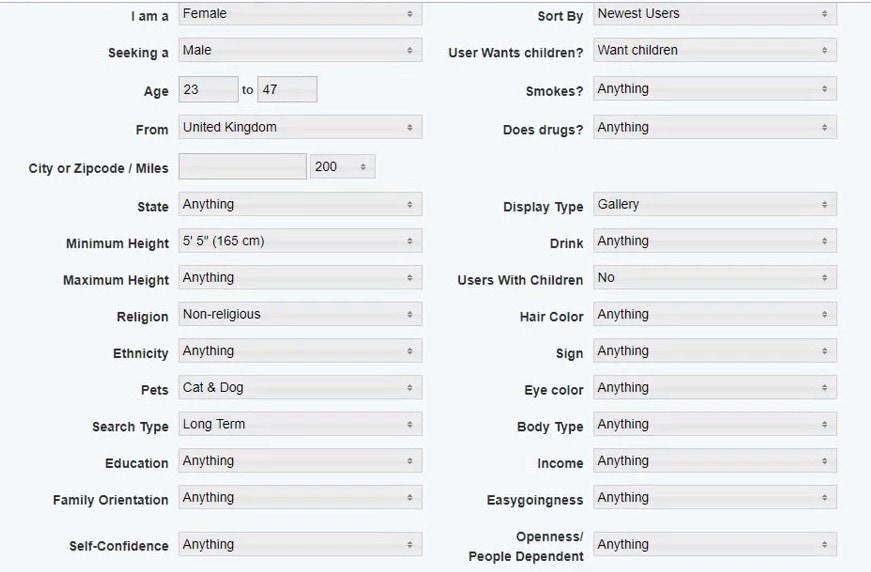Open the Religion dropdown
871x572 pixels.
coord(299,315)
